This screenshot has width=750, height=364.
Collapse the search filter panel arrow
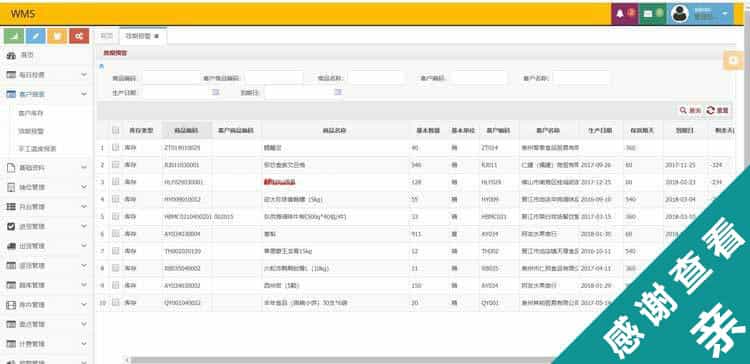point(101,66)
